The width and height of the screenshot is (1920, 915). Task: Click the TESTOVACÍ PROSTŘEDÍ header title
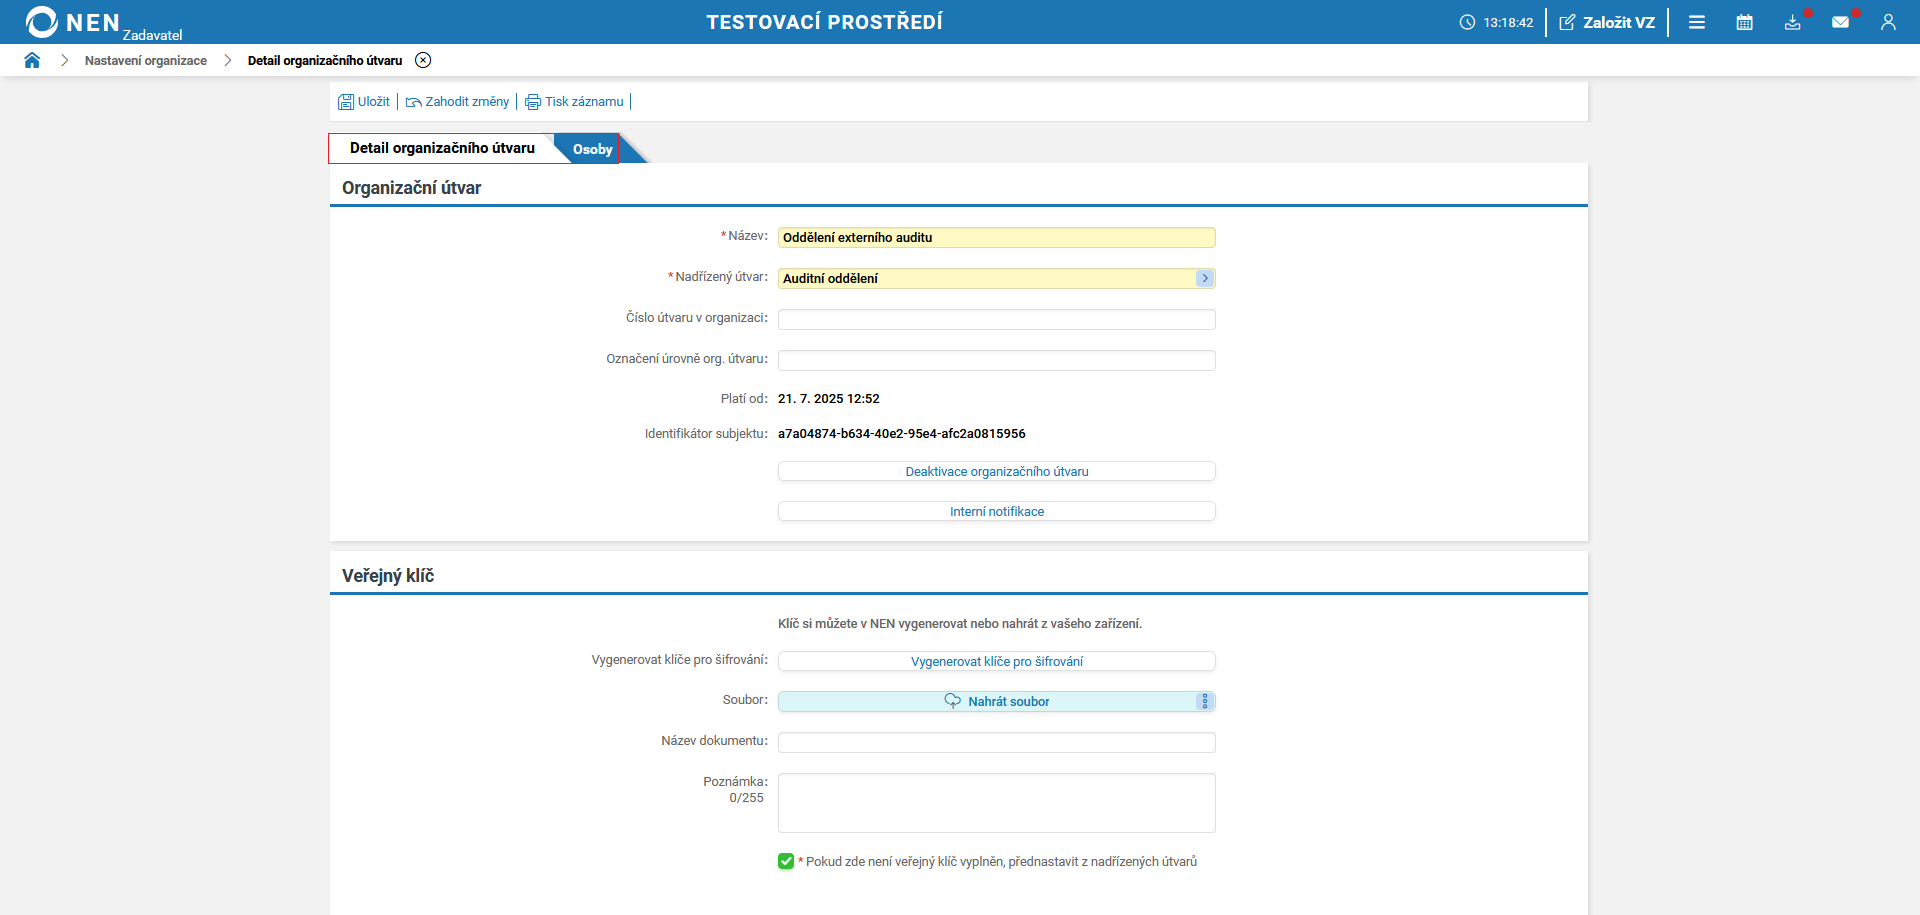[x=825, y=22]
